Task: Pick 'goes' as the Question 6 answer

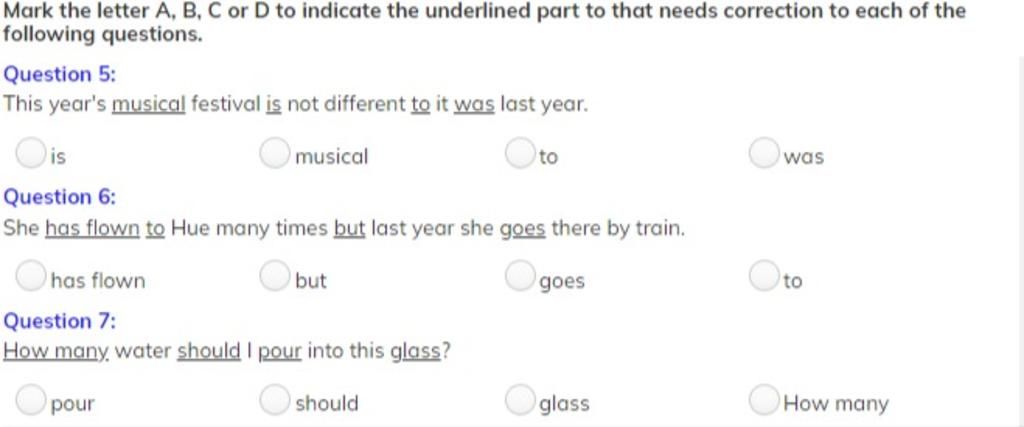Action: point(520,276)
